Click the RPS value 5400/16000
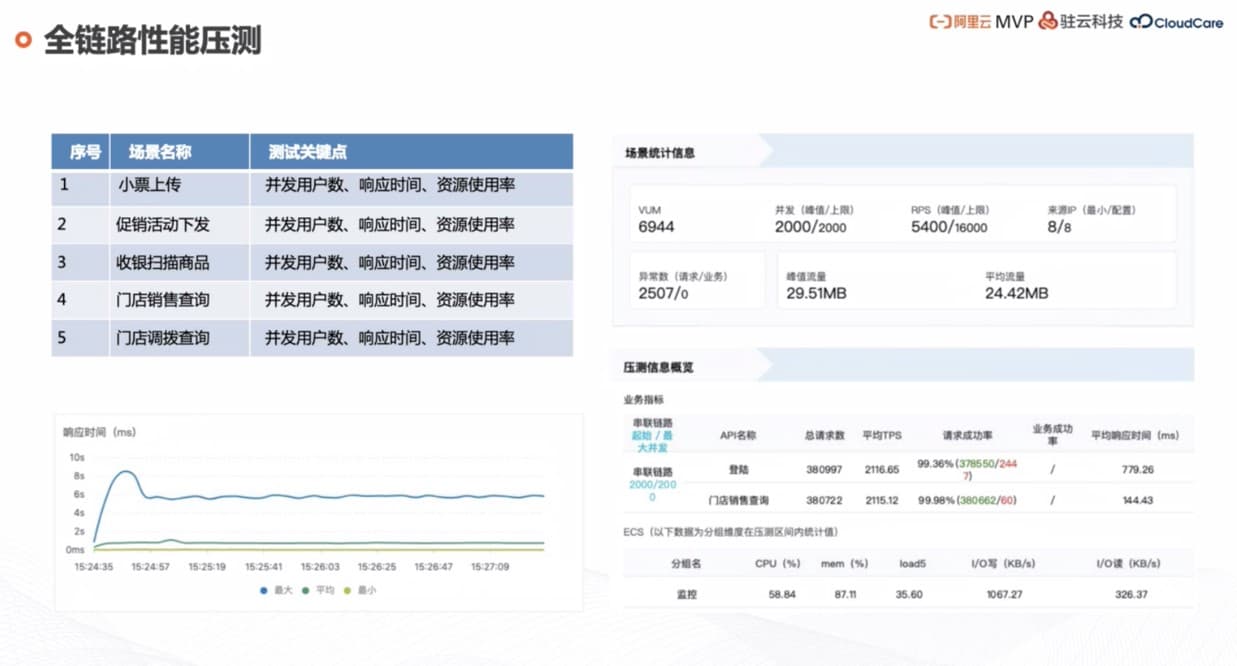 949,227
